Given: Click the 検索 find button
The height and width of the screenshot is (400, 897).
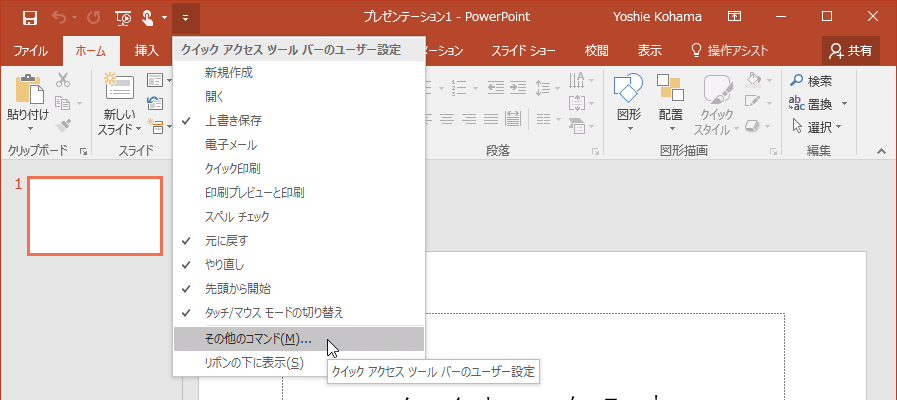Looking at the screenshot, I should pyautogui.click(x=811, y=81).
